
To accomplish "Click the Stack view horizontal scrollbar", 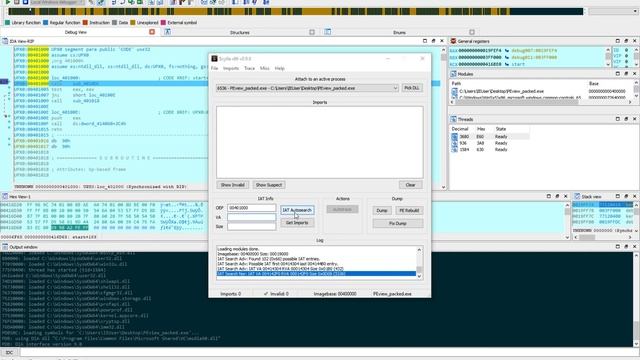I will pos(588,237).
